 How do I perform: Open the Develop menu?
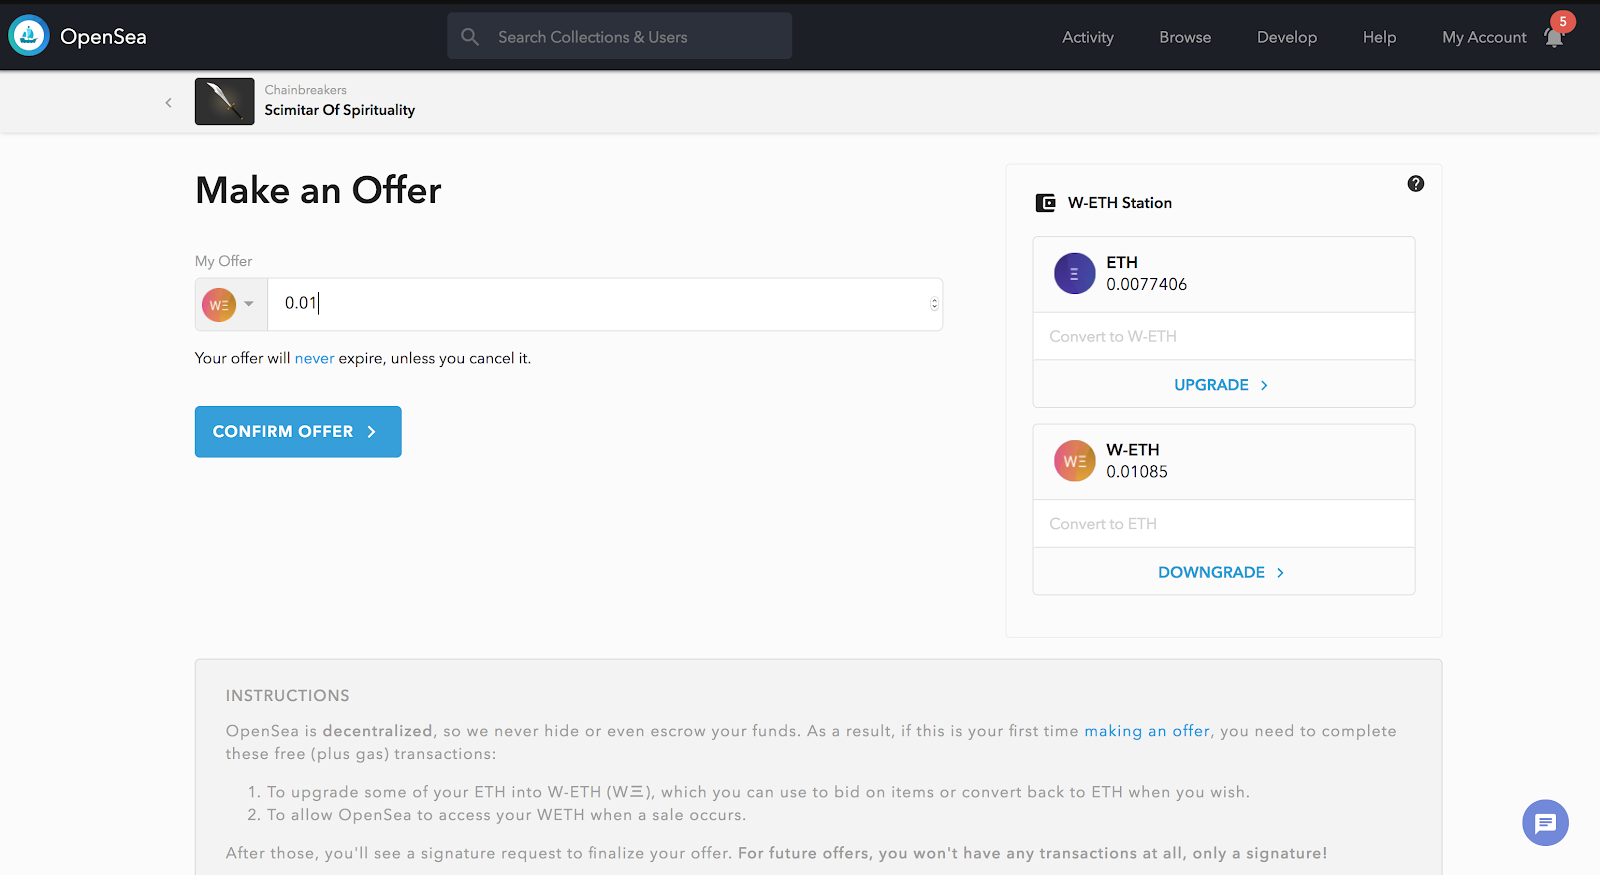1287,37
